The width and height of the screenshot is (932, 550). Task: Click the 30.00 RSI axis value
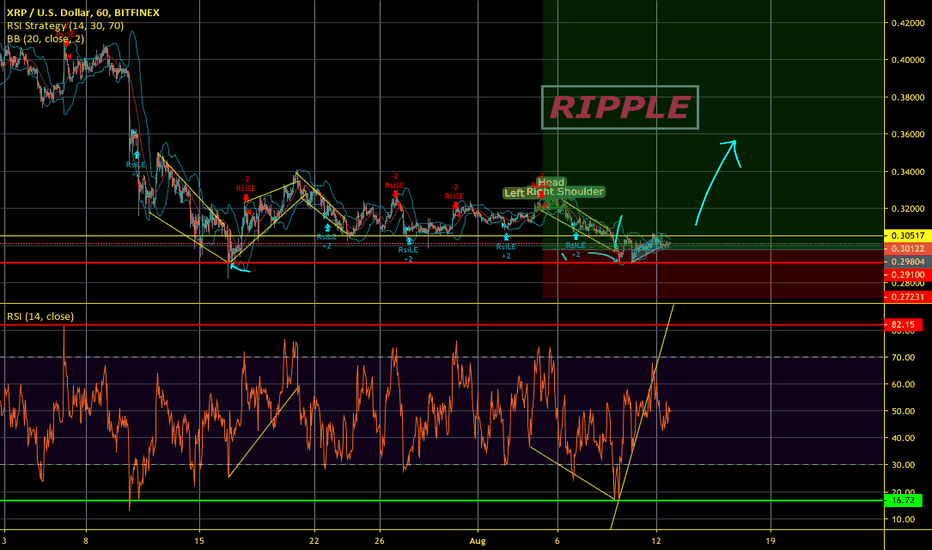(x=902, y=465)
